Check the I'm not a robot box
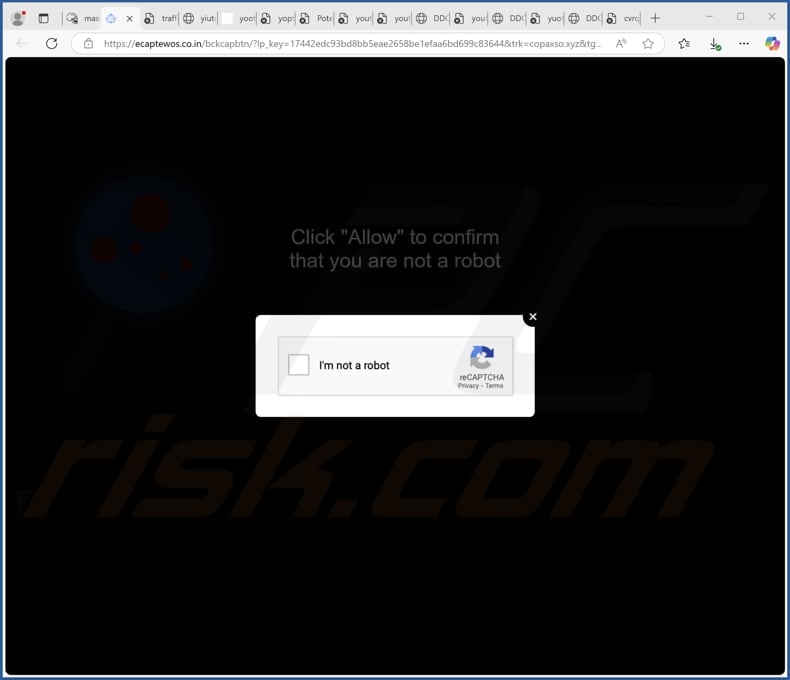The image size is (790, 680). tap(298, 365)
